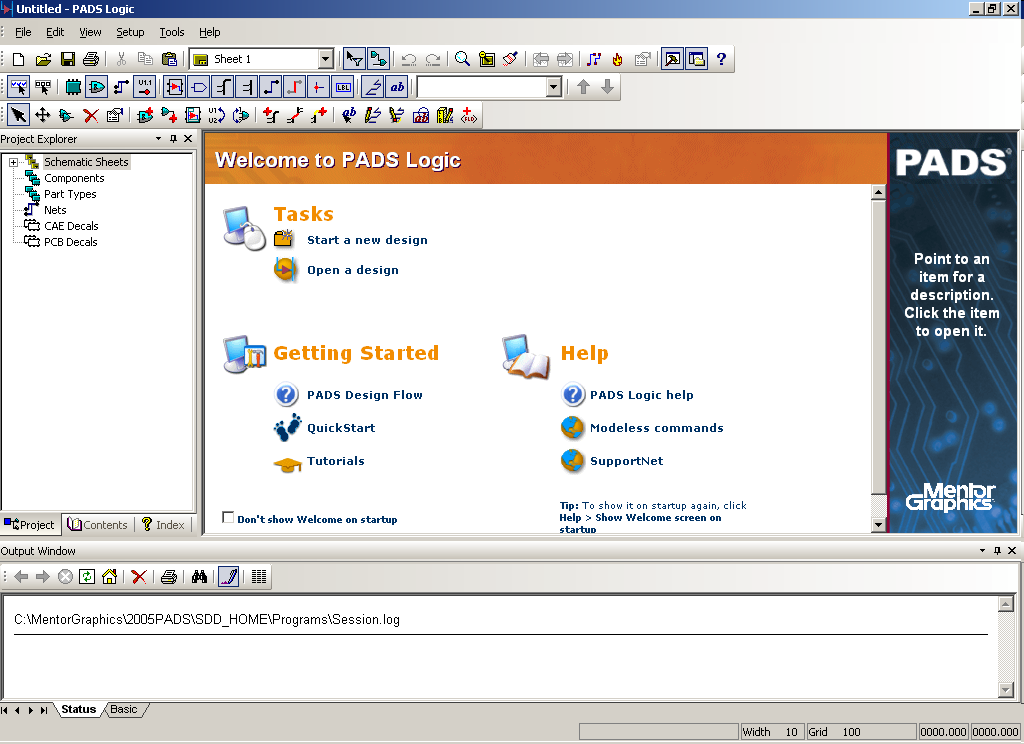Click the magnifying glass zoom icon
The image size is (1024, 744).
pyautogui.click(x=462, y=59)
